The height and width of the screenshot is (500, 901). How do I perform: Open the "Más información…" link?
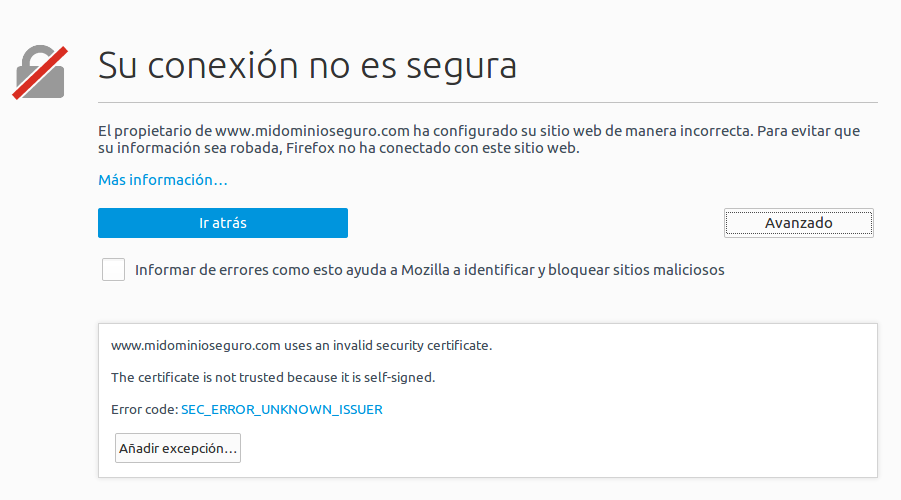pyautogui.click(x=163, y=180)
